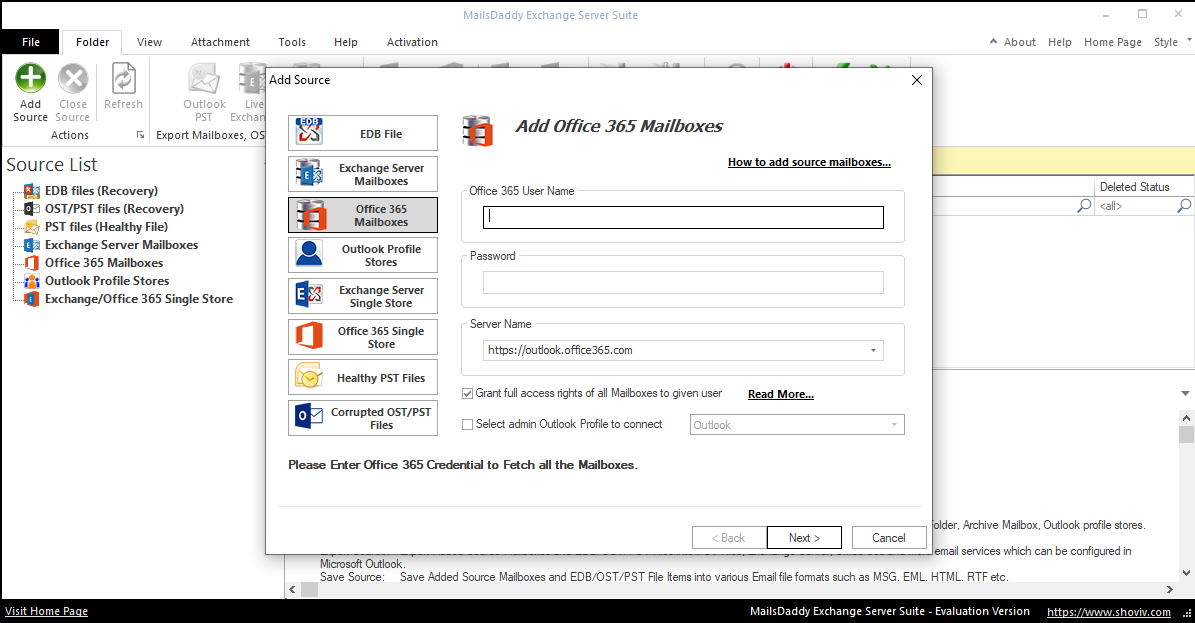The height and width of the screenshot is (623, 1195).
Task: Close the Add Source dialog
Action: (917, 80)
